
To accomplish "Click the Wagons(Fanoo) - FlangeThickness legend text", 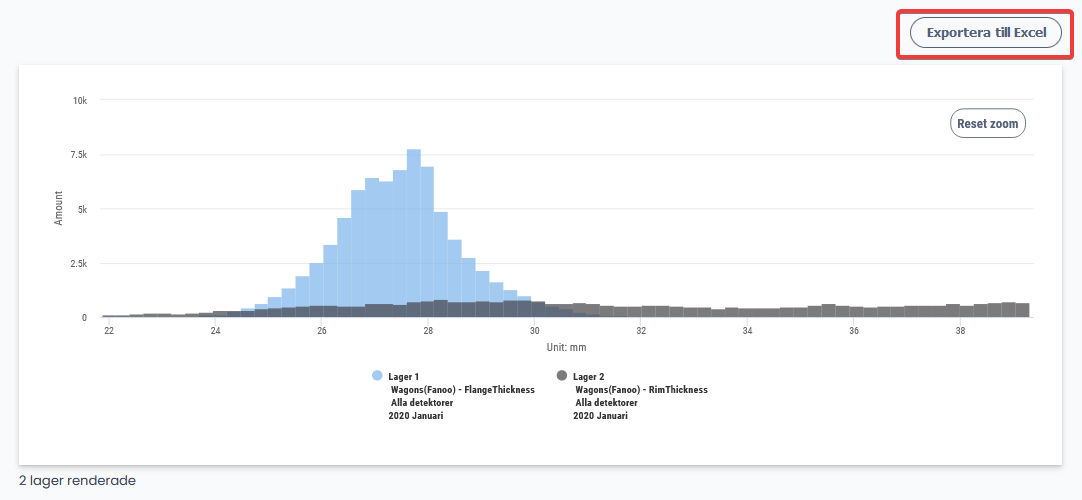I will (x=462, y=389).
